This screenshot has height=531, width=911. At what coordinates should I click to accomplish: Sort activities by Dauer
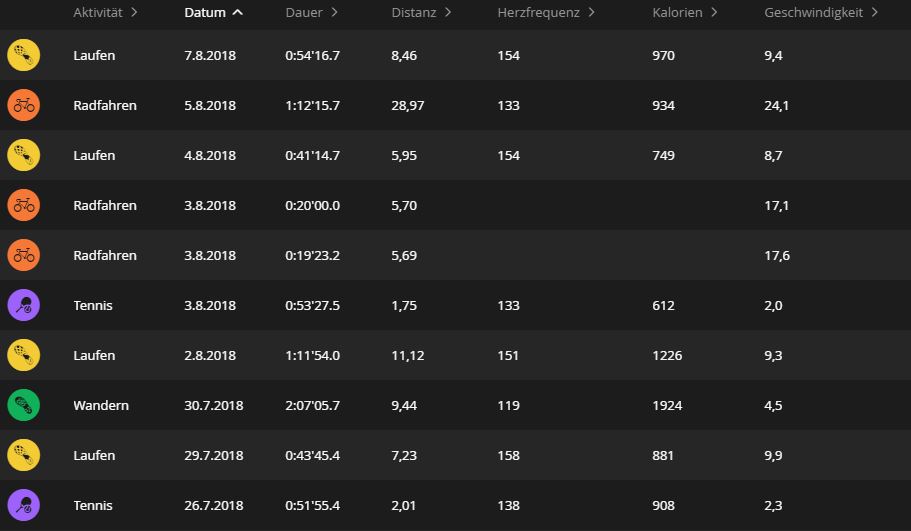tap(311, 13)
